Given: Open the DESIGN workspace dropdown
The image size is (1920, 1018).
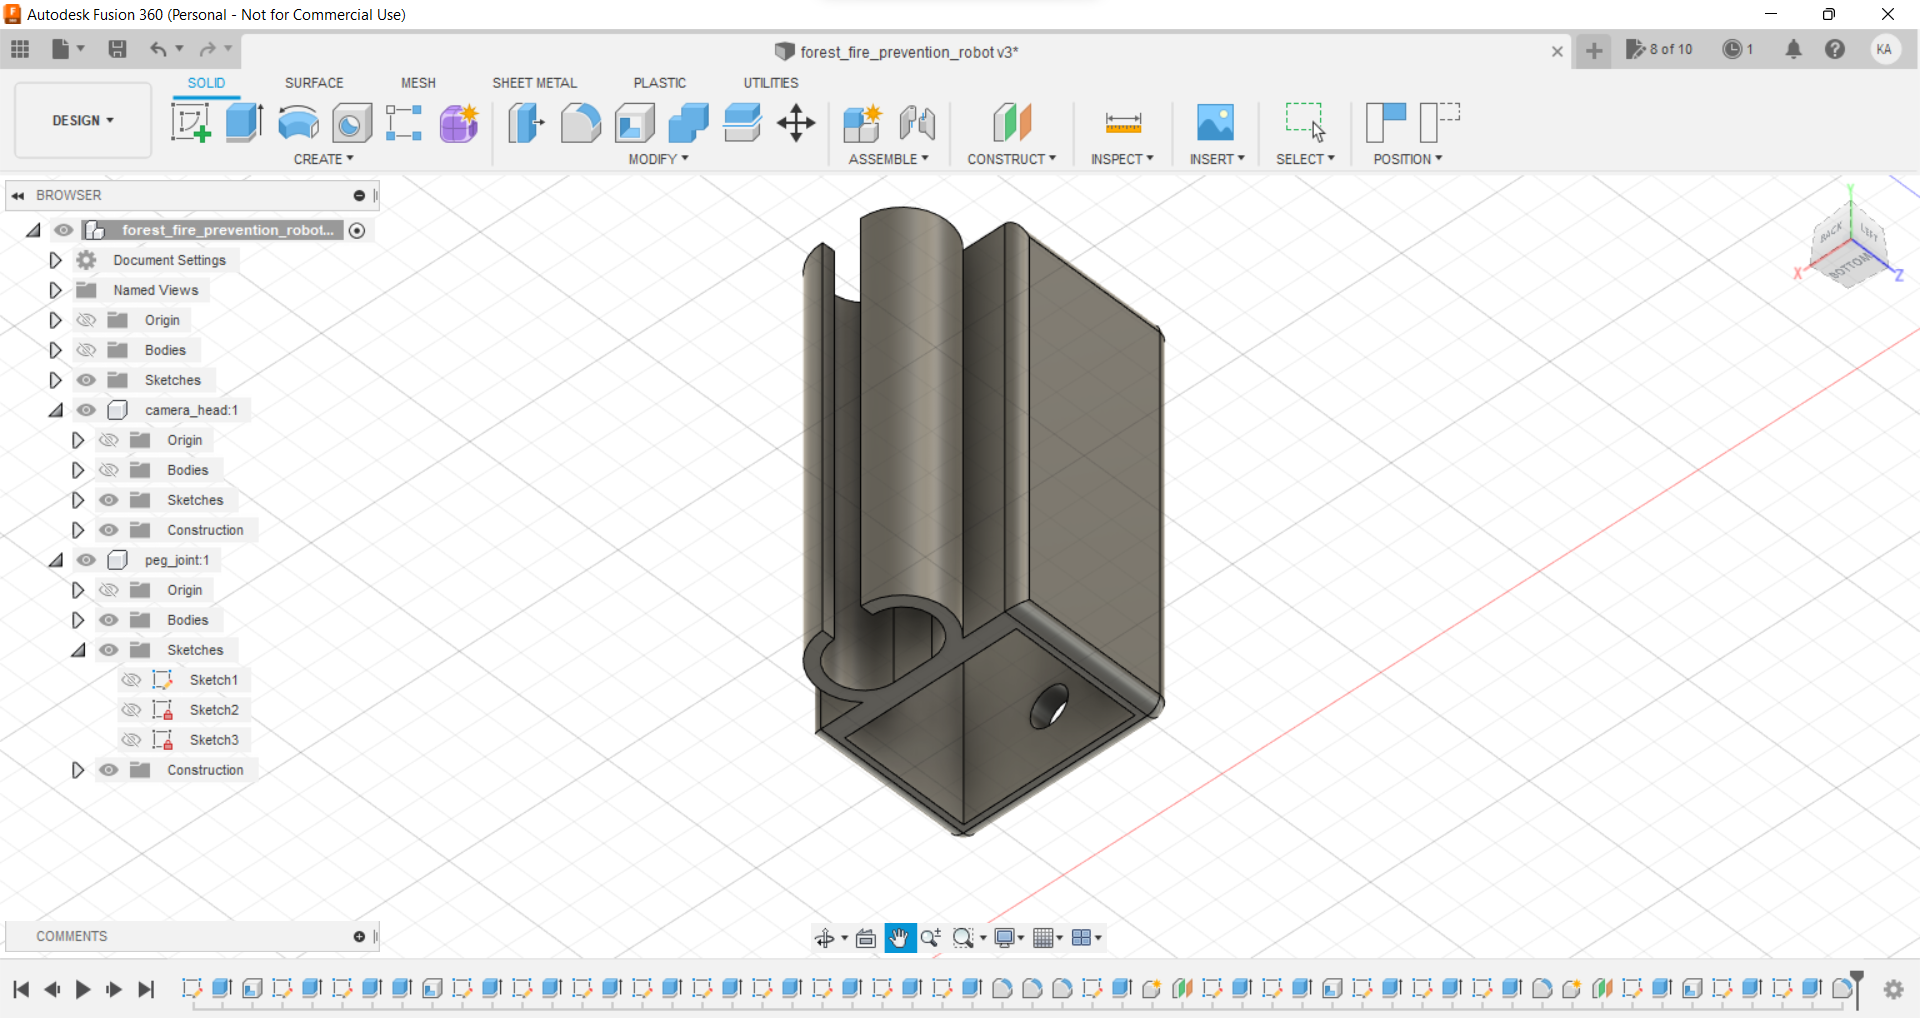Looking at the screenshot, I should pos(83,120).
